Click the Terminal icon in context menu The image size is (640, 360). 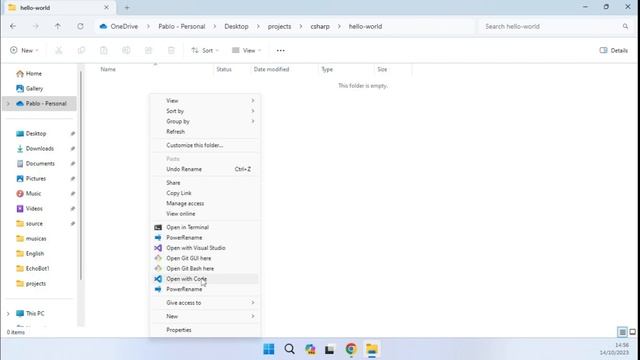pyautogui.click(x=158, y=227)
